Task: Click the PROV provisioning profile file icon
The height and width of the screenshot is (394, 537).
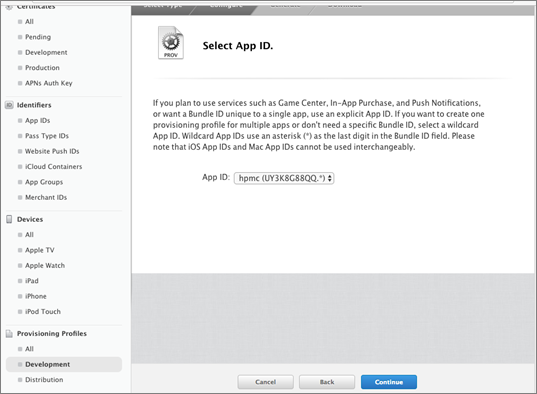Action: 171,43
